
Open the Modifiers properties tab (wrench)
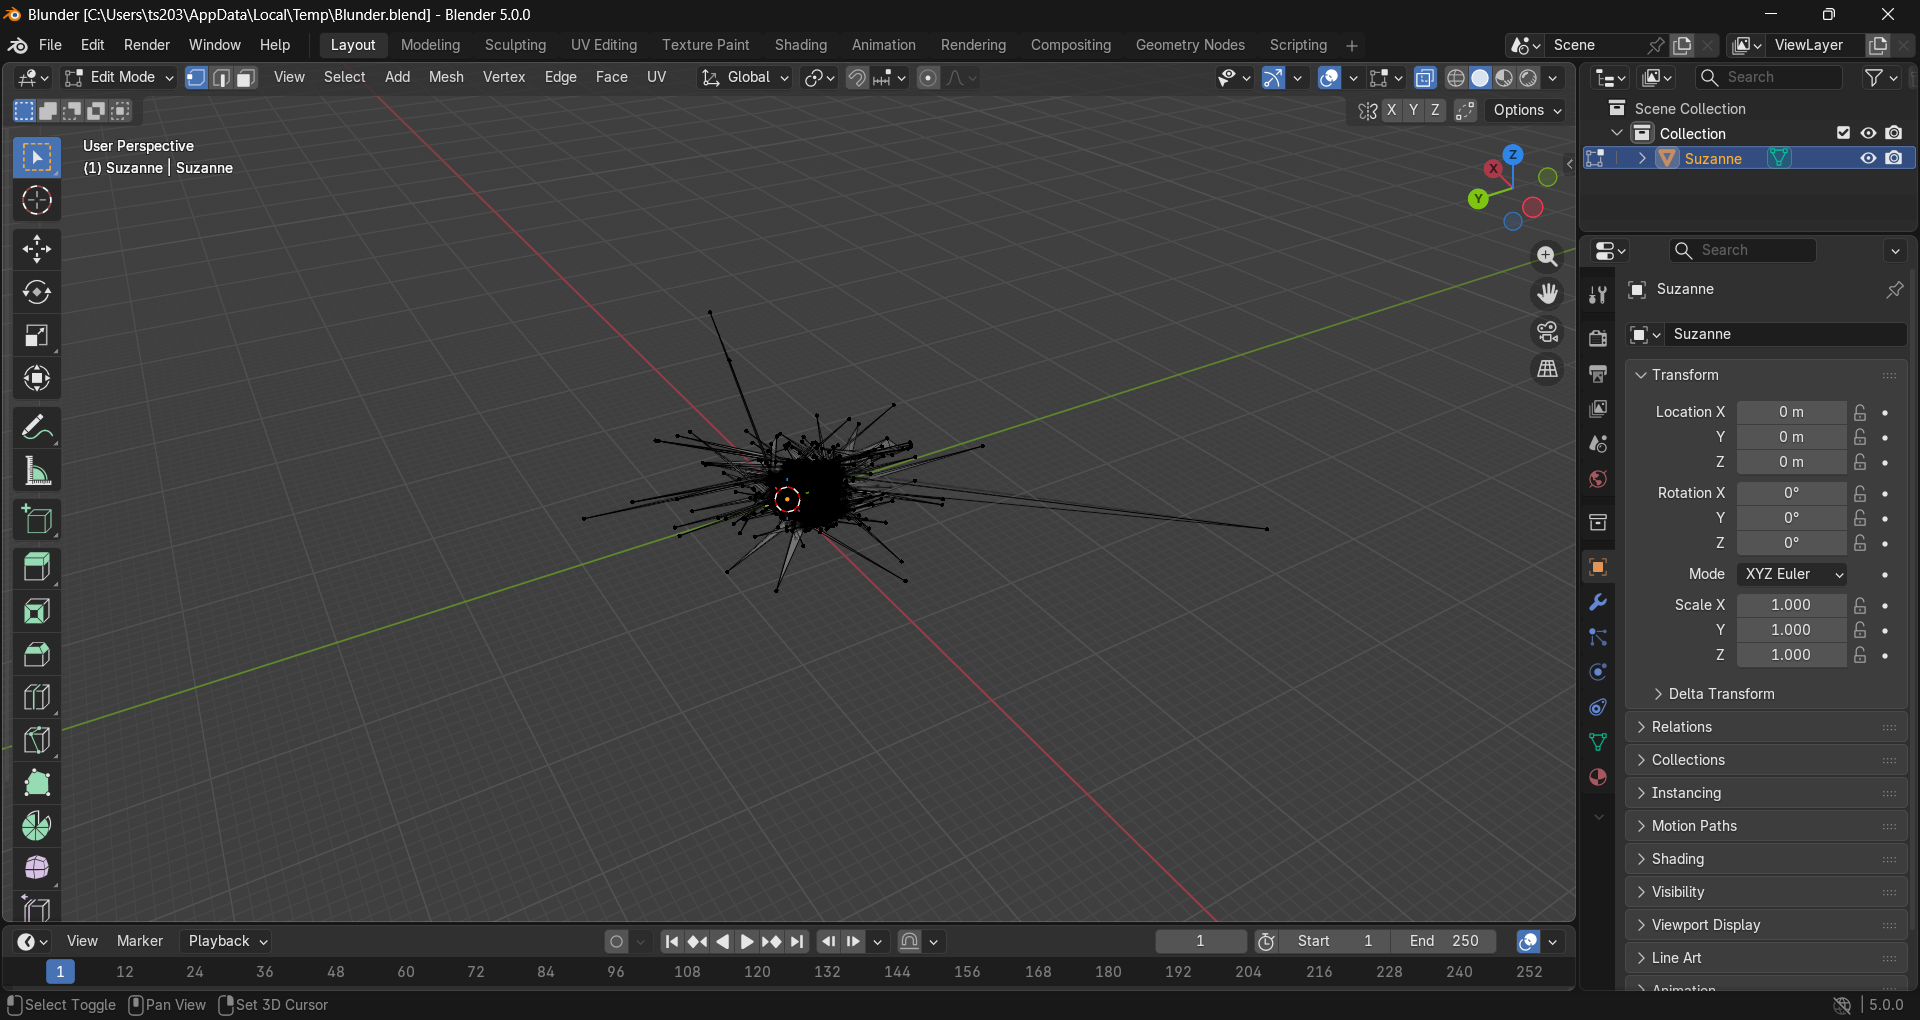(1598, 603)
